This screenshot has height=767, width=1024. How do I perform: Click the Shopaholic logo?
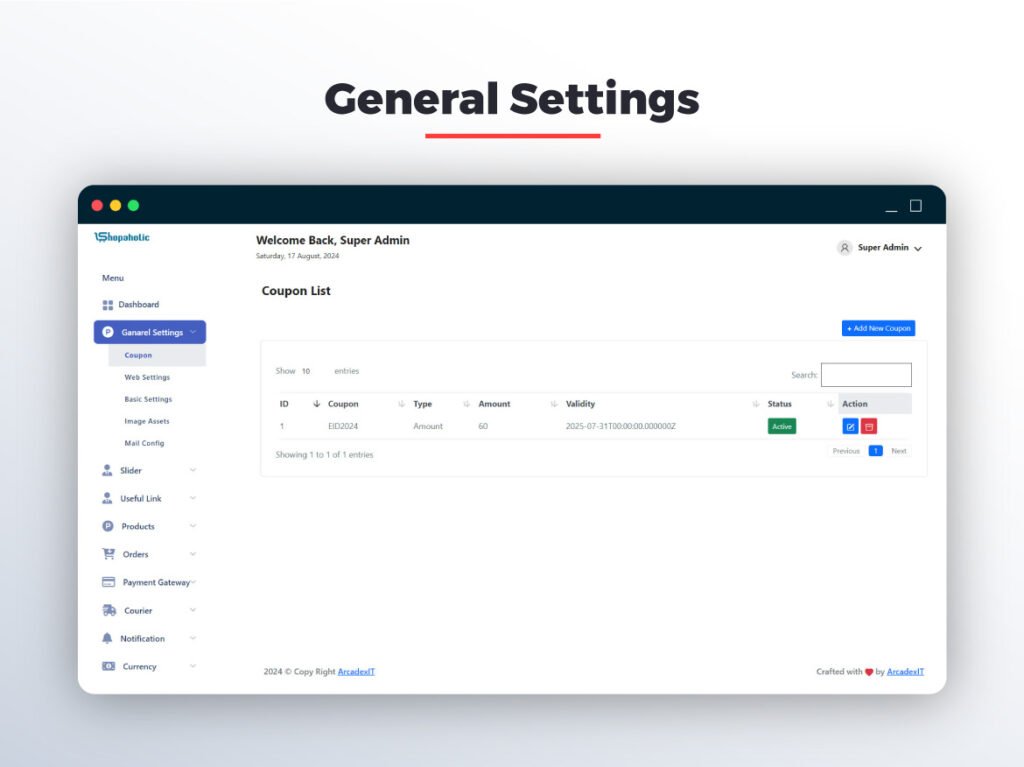(122, 238)
